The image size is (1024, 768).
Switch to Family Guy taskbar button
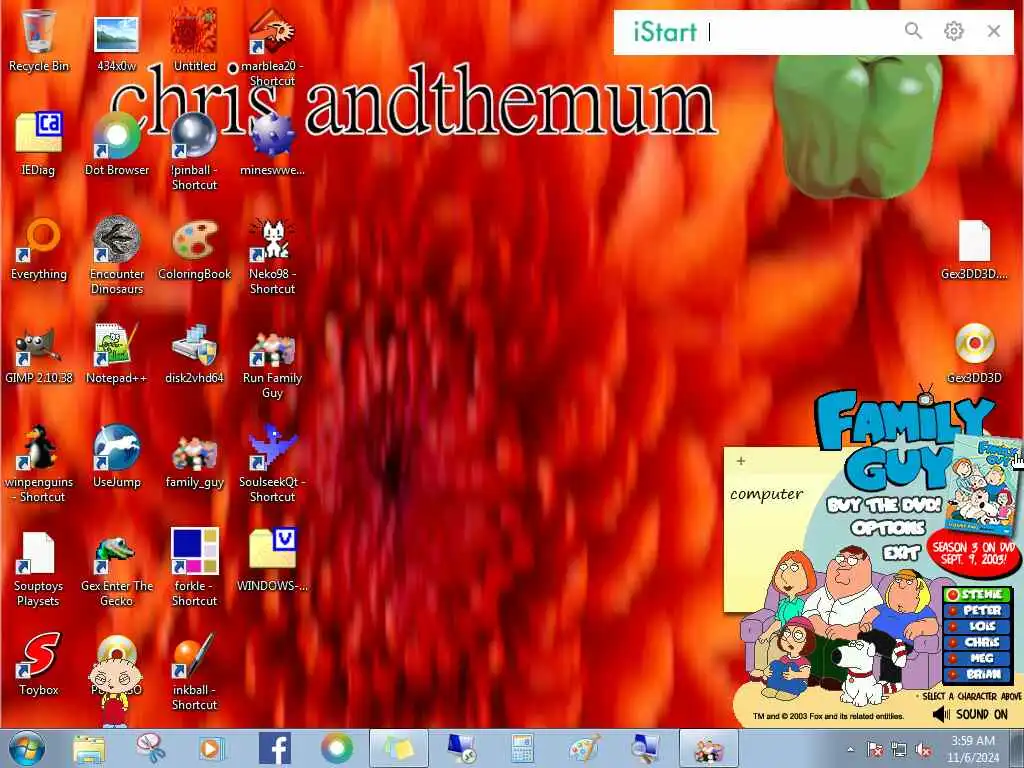point(709,748)
